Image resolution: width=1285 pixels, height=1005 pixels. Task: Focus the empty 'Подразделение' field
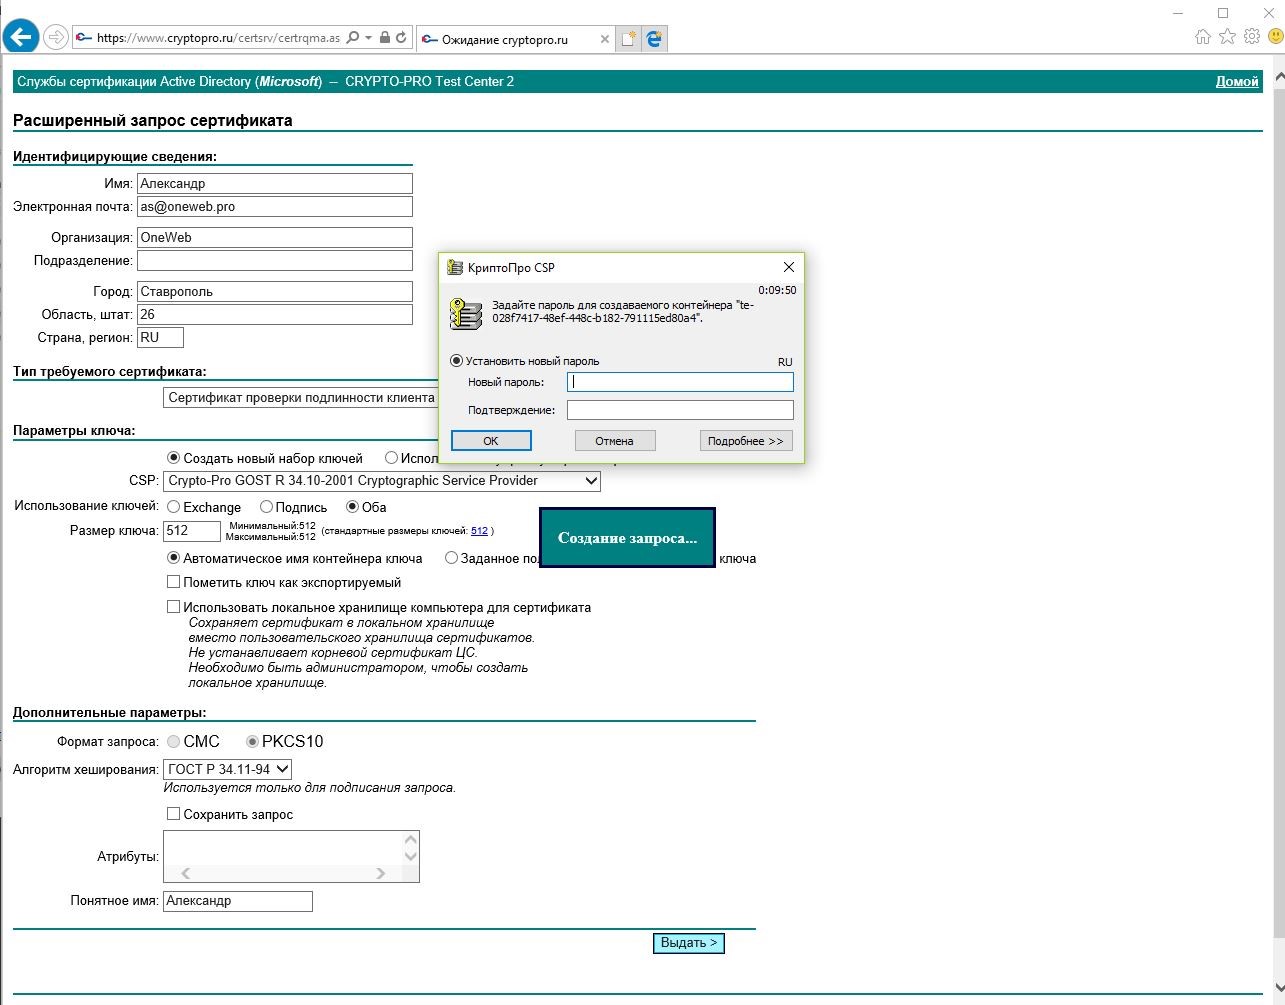pyautogui.click(x=275, y=260)
